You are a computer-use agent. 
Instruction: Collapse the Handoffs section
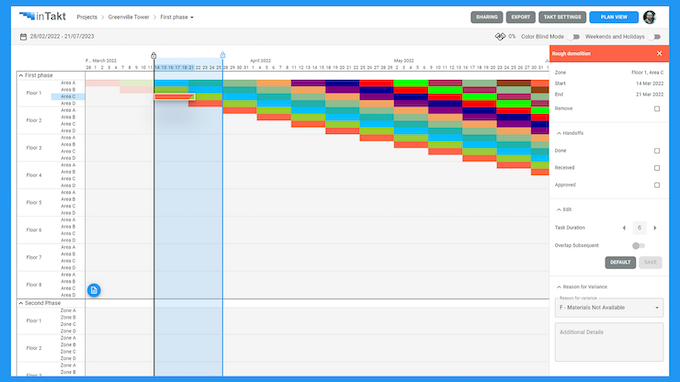559,133
